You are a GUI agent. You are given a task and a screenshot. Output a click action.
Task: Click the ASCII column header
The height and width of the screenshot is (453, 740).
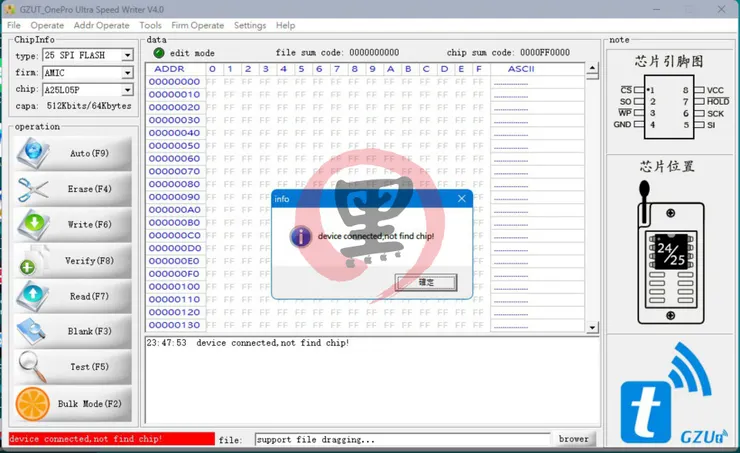521,69
